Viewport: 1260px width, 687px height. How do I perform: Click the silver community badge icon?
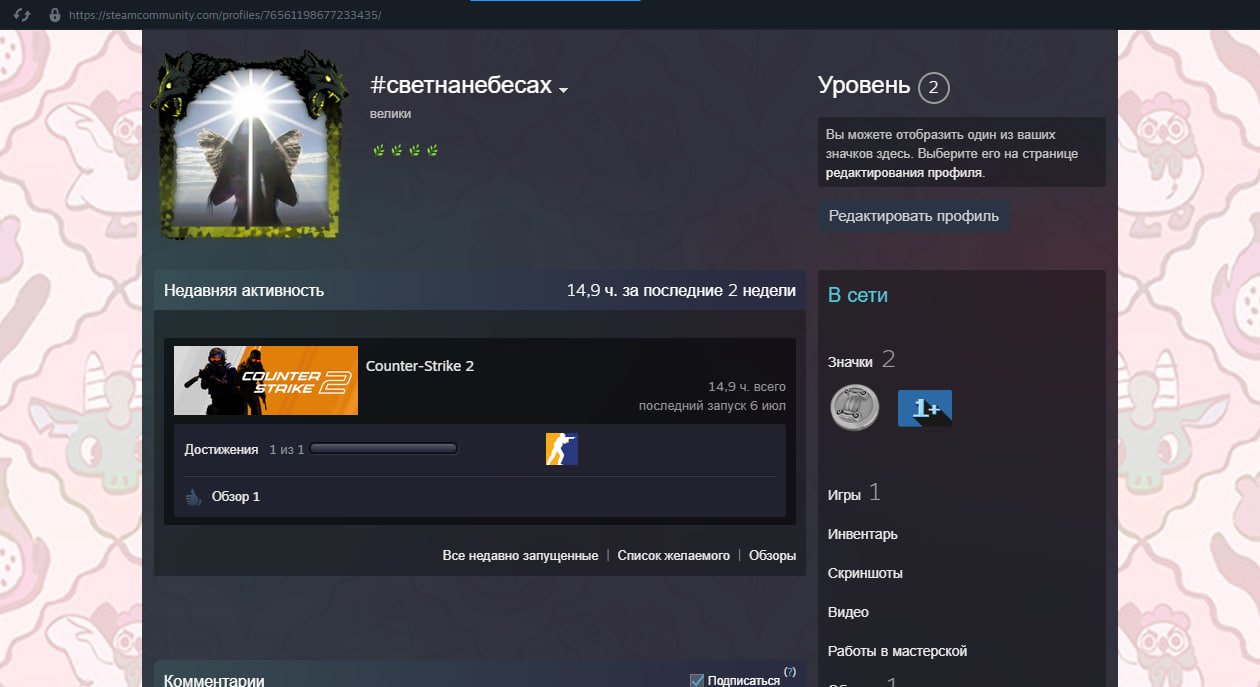855,408
